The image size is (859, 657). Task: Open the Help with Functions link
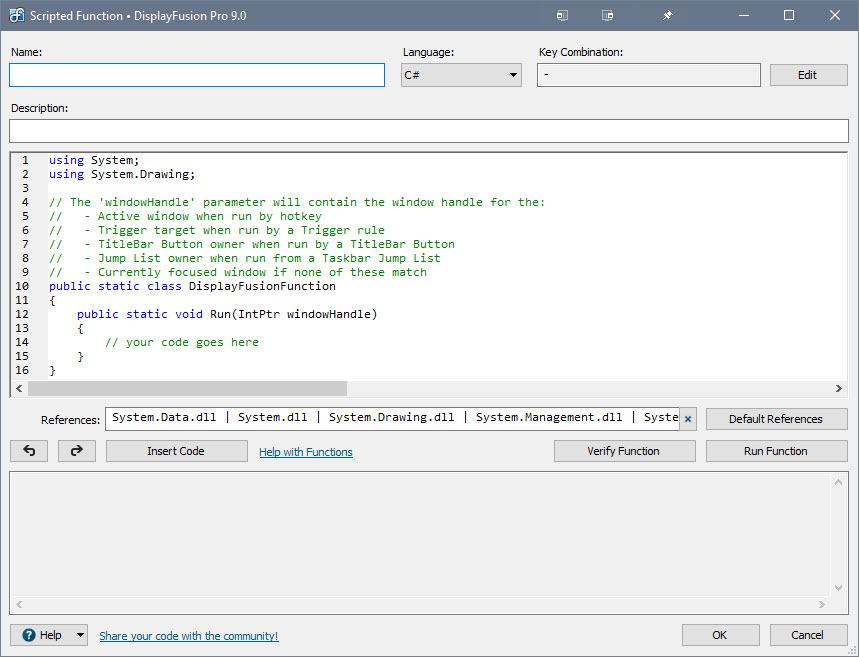click(x=306, y=452)
